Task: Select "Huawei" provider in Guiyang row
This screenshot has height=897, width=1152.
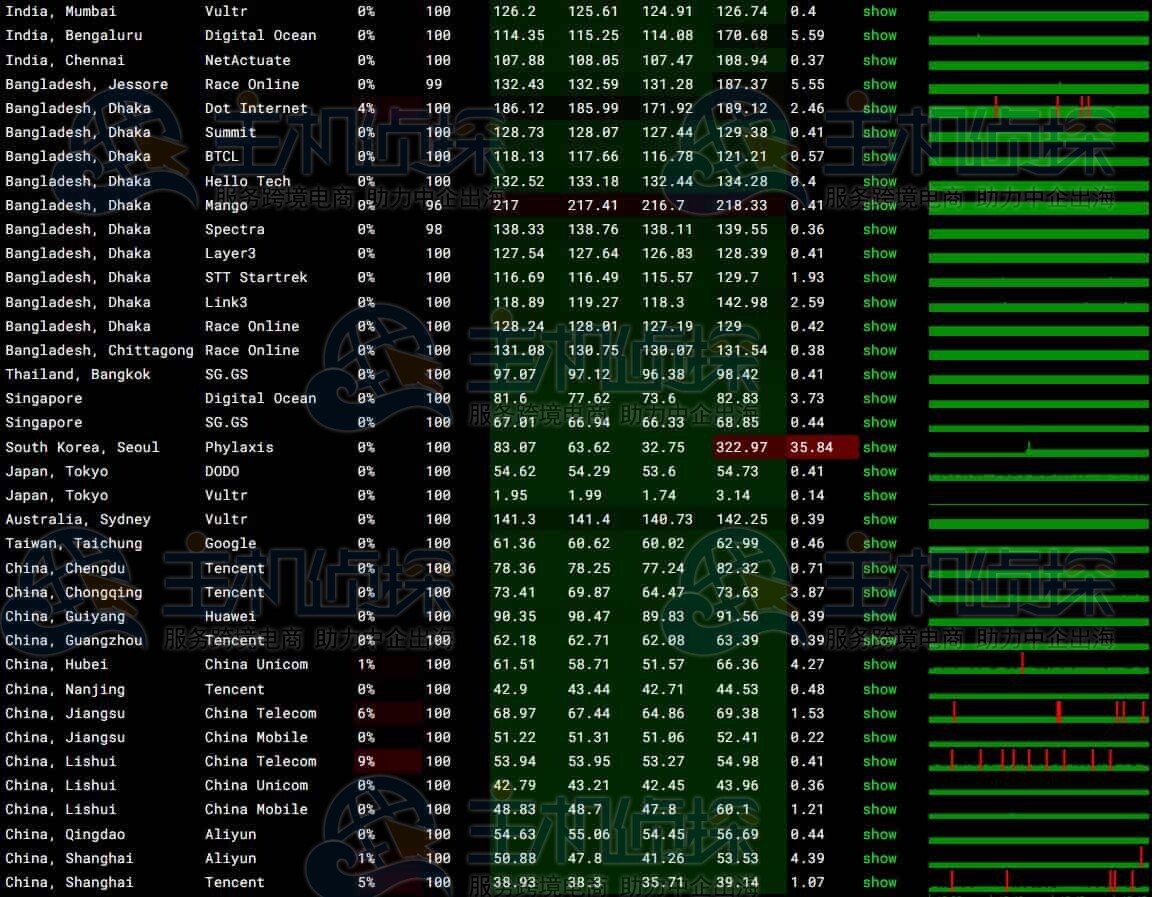Action: click(230, 616)
